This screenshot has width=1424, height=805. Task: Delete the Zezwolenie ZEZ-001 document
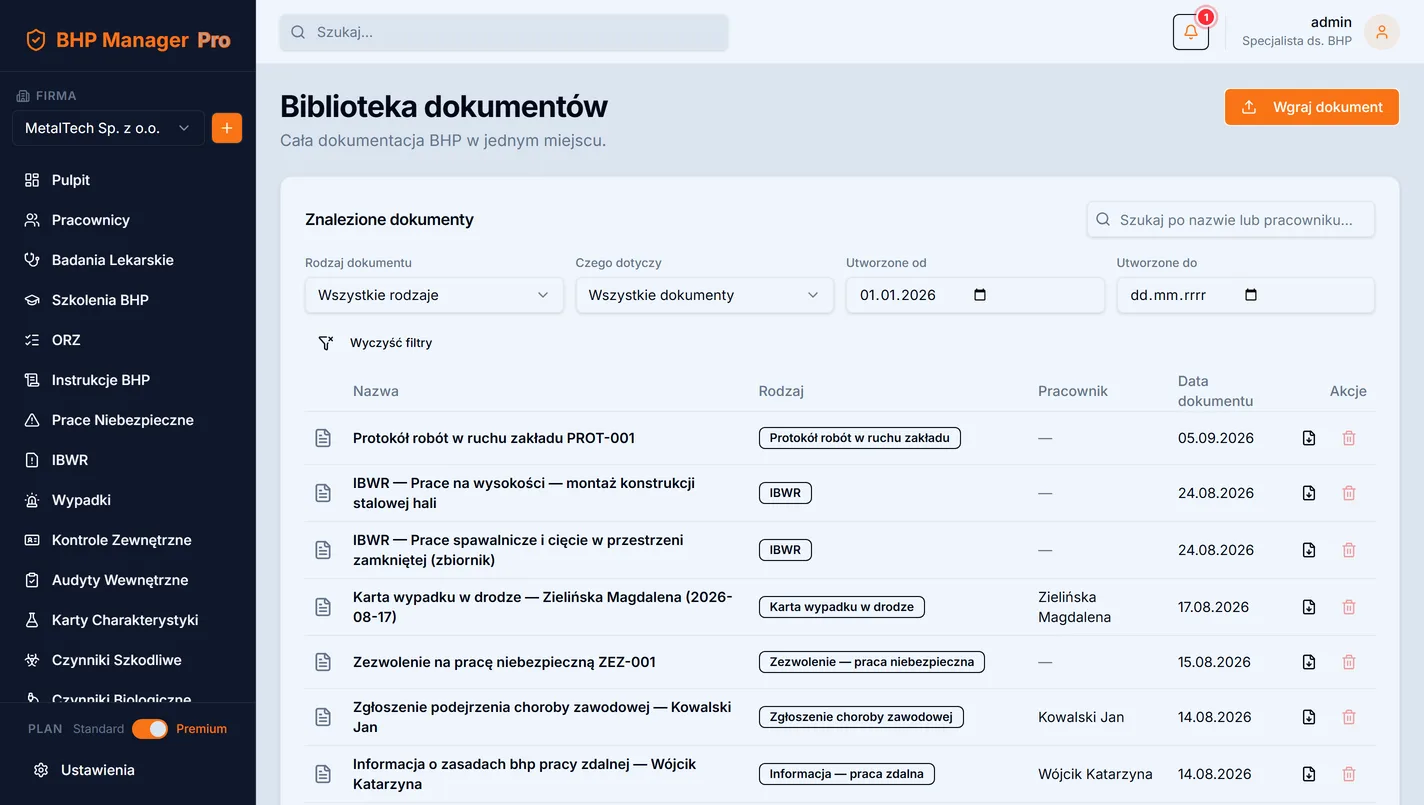(1349, 662)
